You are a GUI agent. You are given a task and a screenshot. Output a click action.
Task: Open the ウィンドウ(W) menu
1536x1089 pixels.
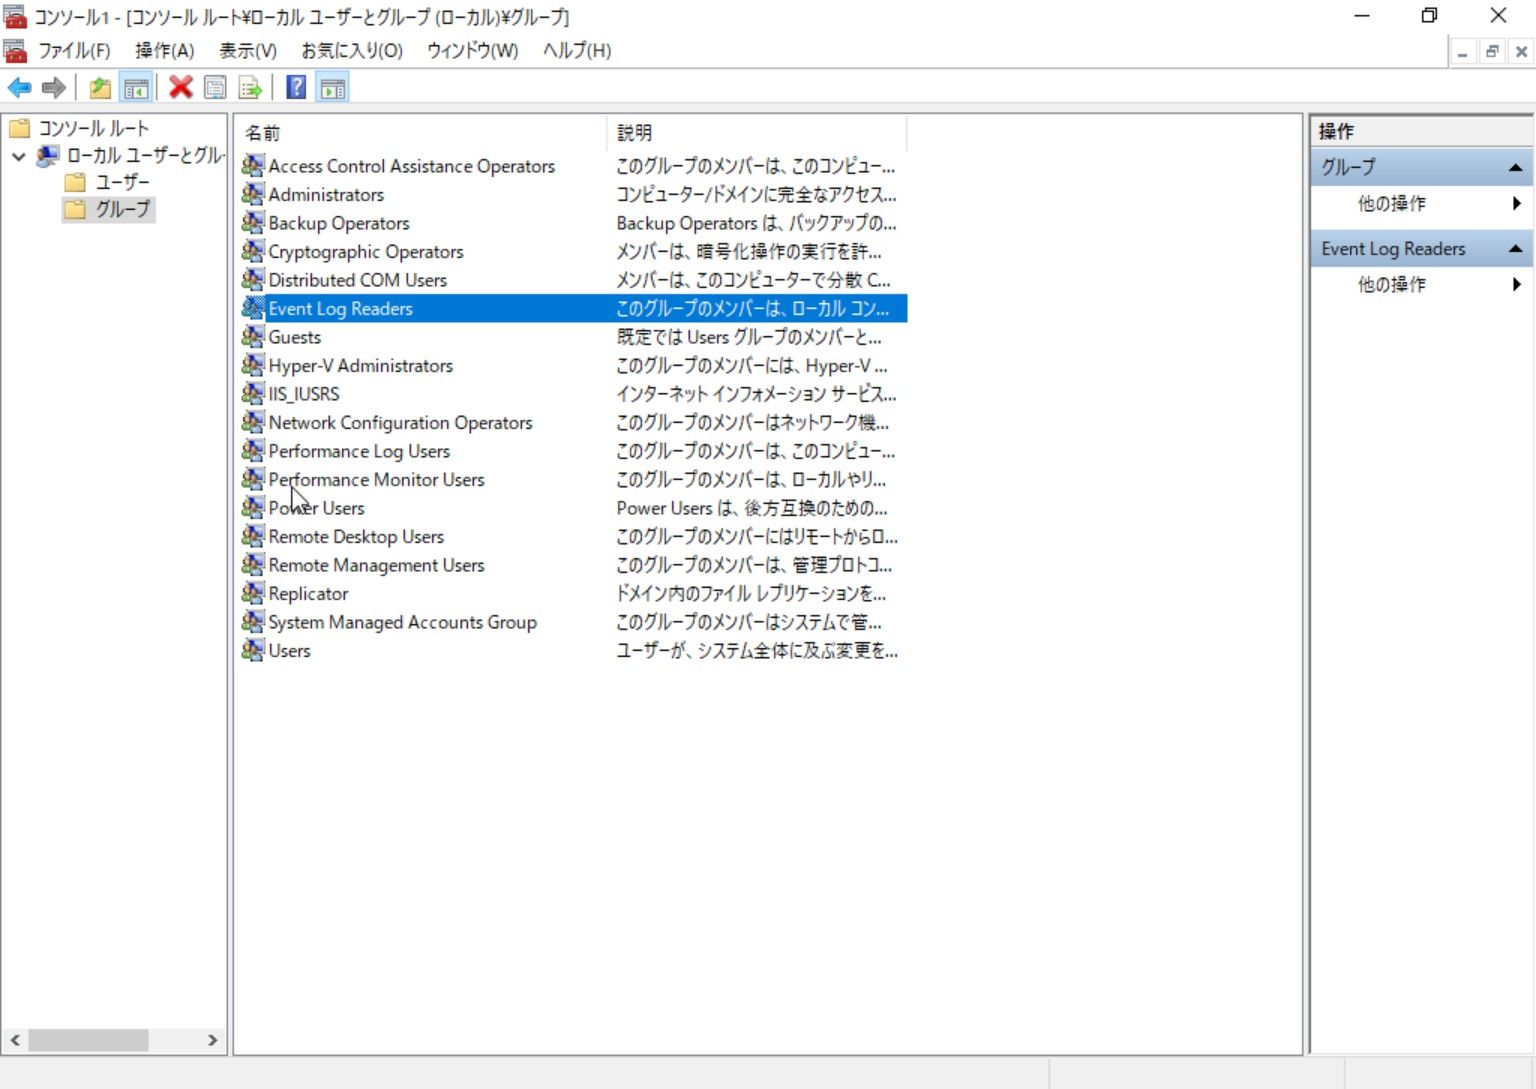(473, 50)
